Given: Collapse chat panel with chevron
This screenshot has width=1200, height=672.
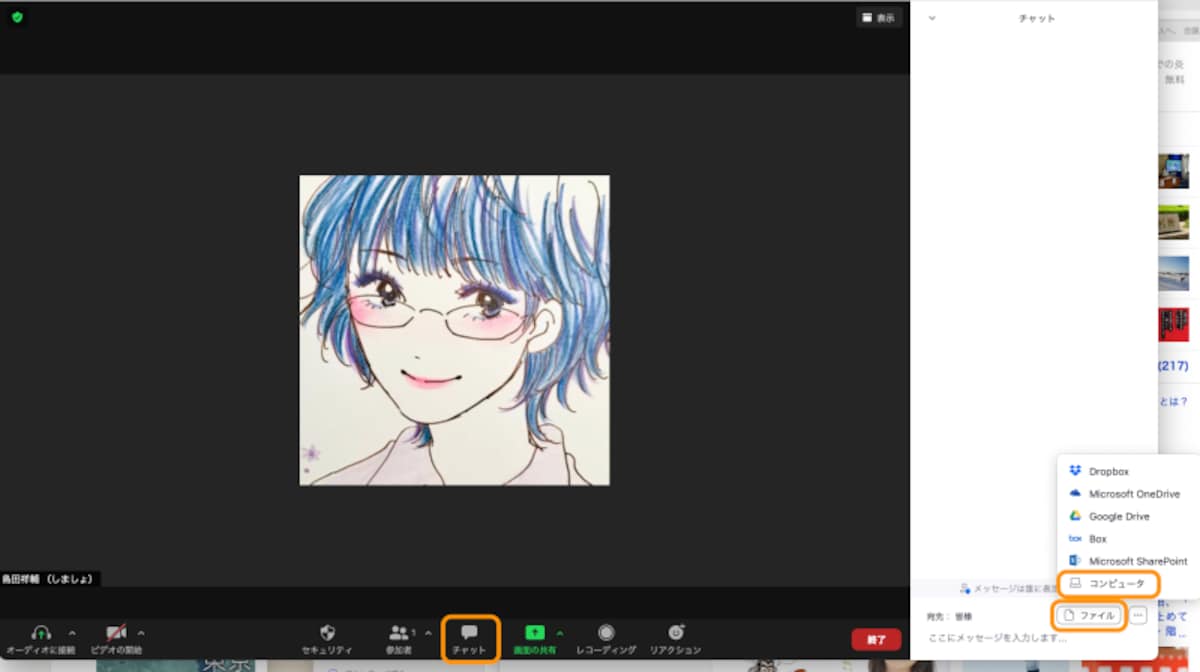Looking at the screenshot, I should [932, 18].
